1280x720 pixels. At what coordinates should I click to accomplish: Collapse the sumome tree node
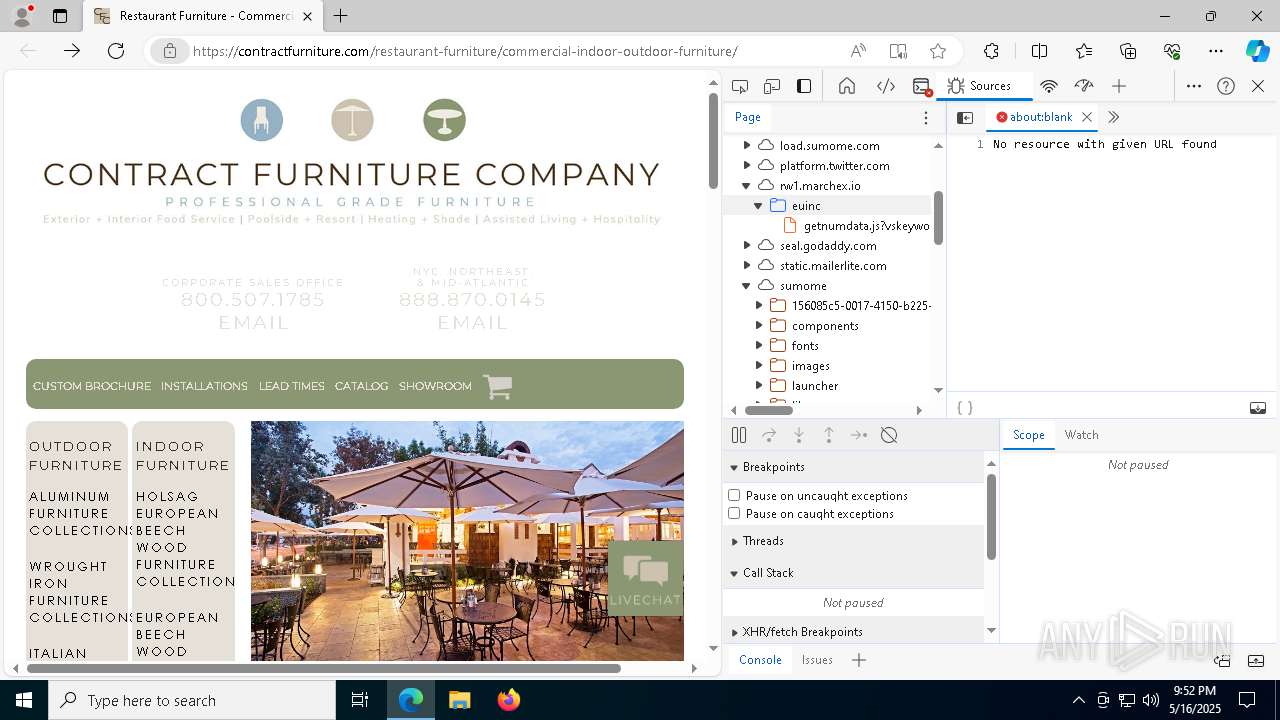tap(746, 285)
